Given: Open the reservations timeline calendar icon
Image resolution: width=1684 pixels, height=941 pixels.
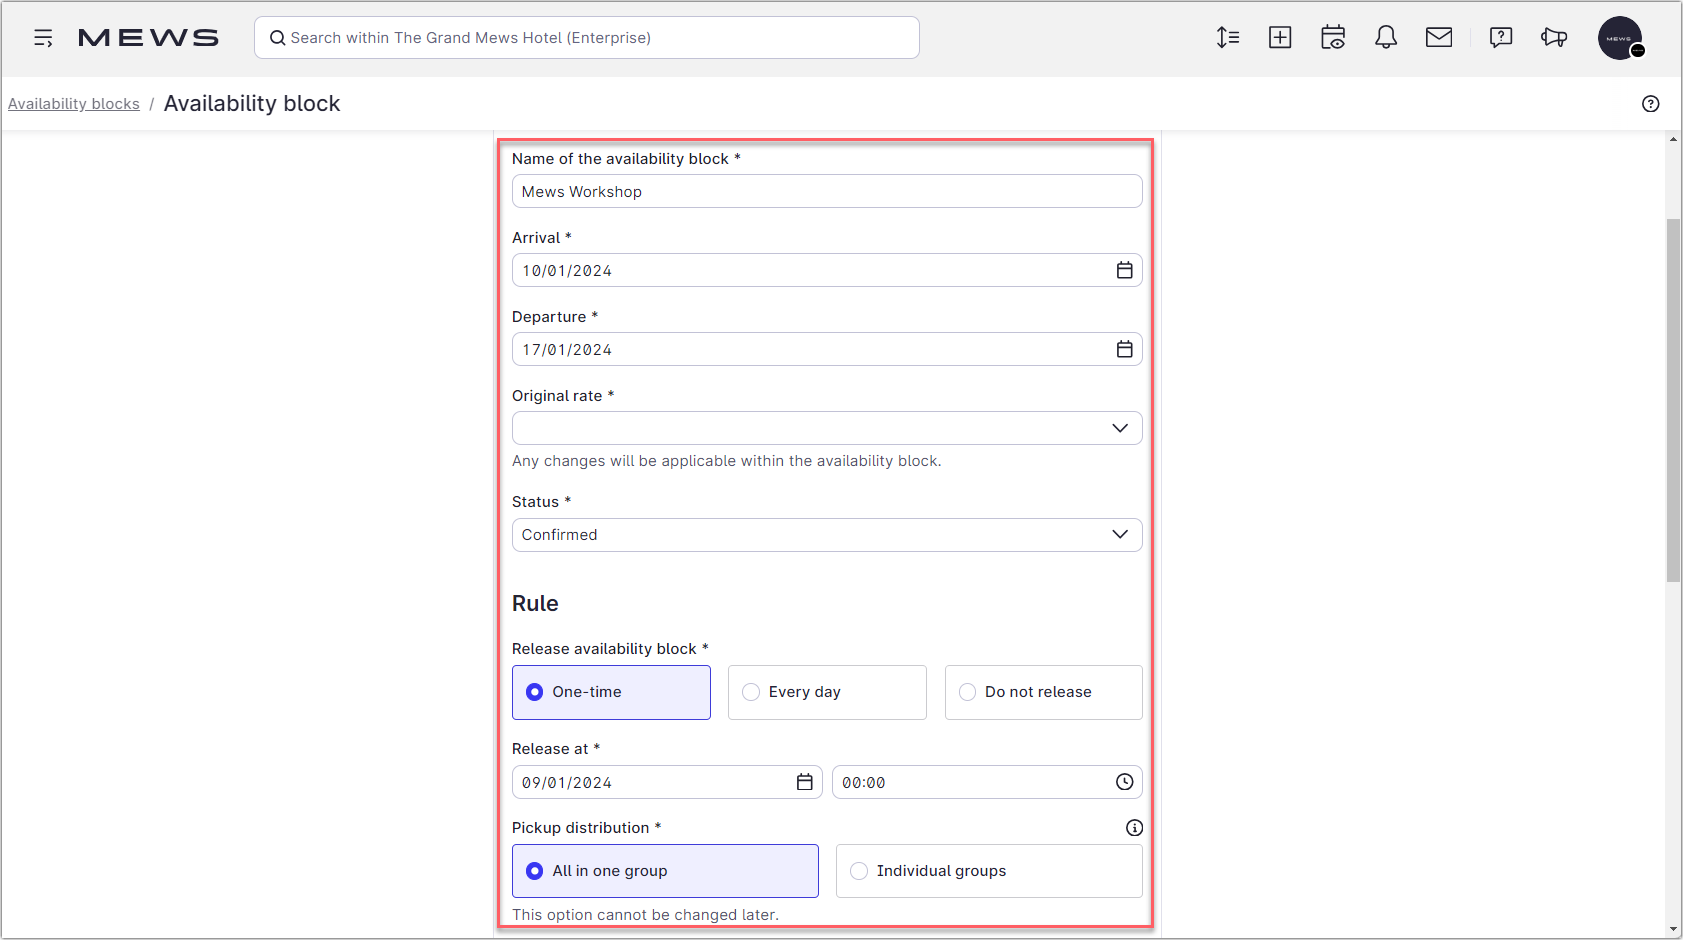Looking at the screenshot, I should click(1333, 37).
